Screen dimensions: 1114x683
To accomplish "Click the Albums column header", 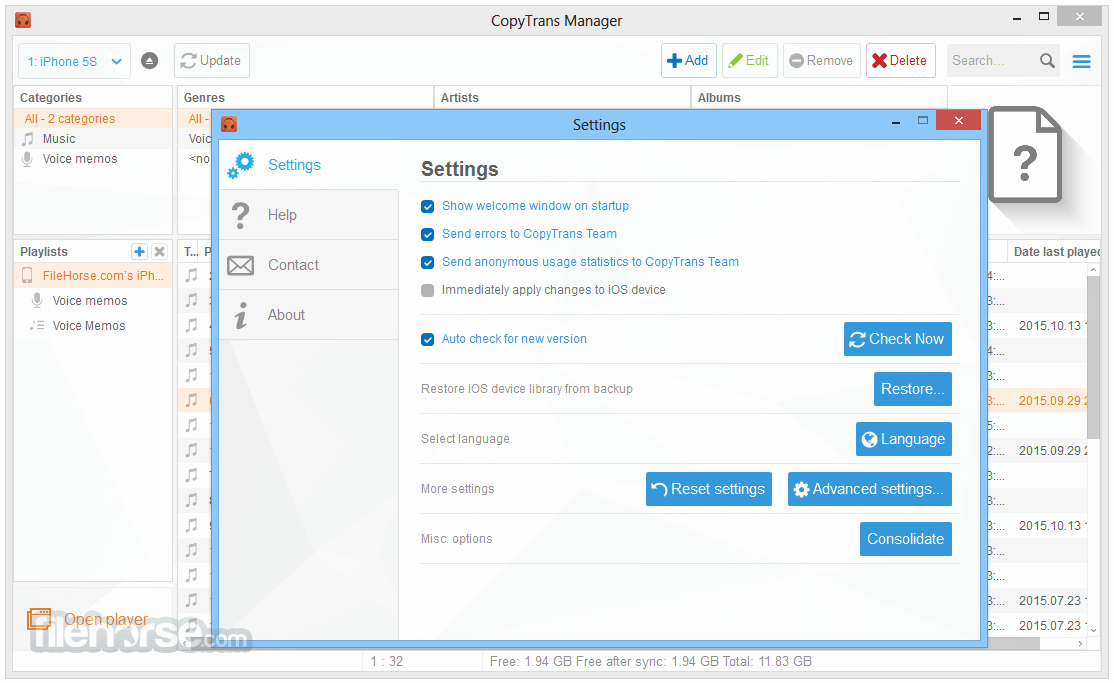I will [819, 97].
